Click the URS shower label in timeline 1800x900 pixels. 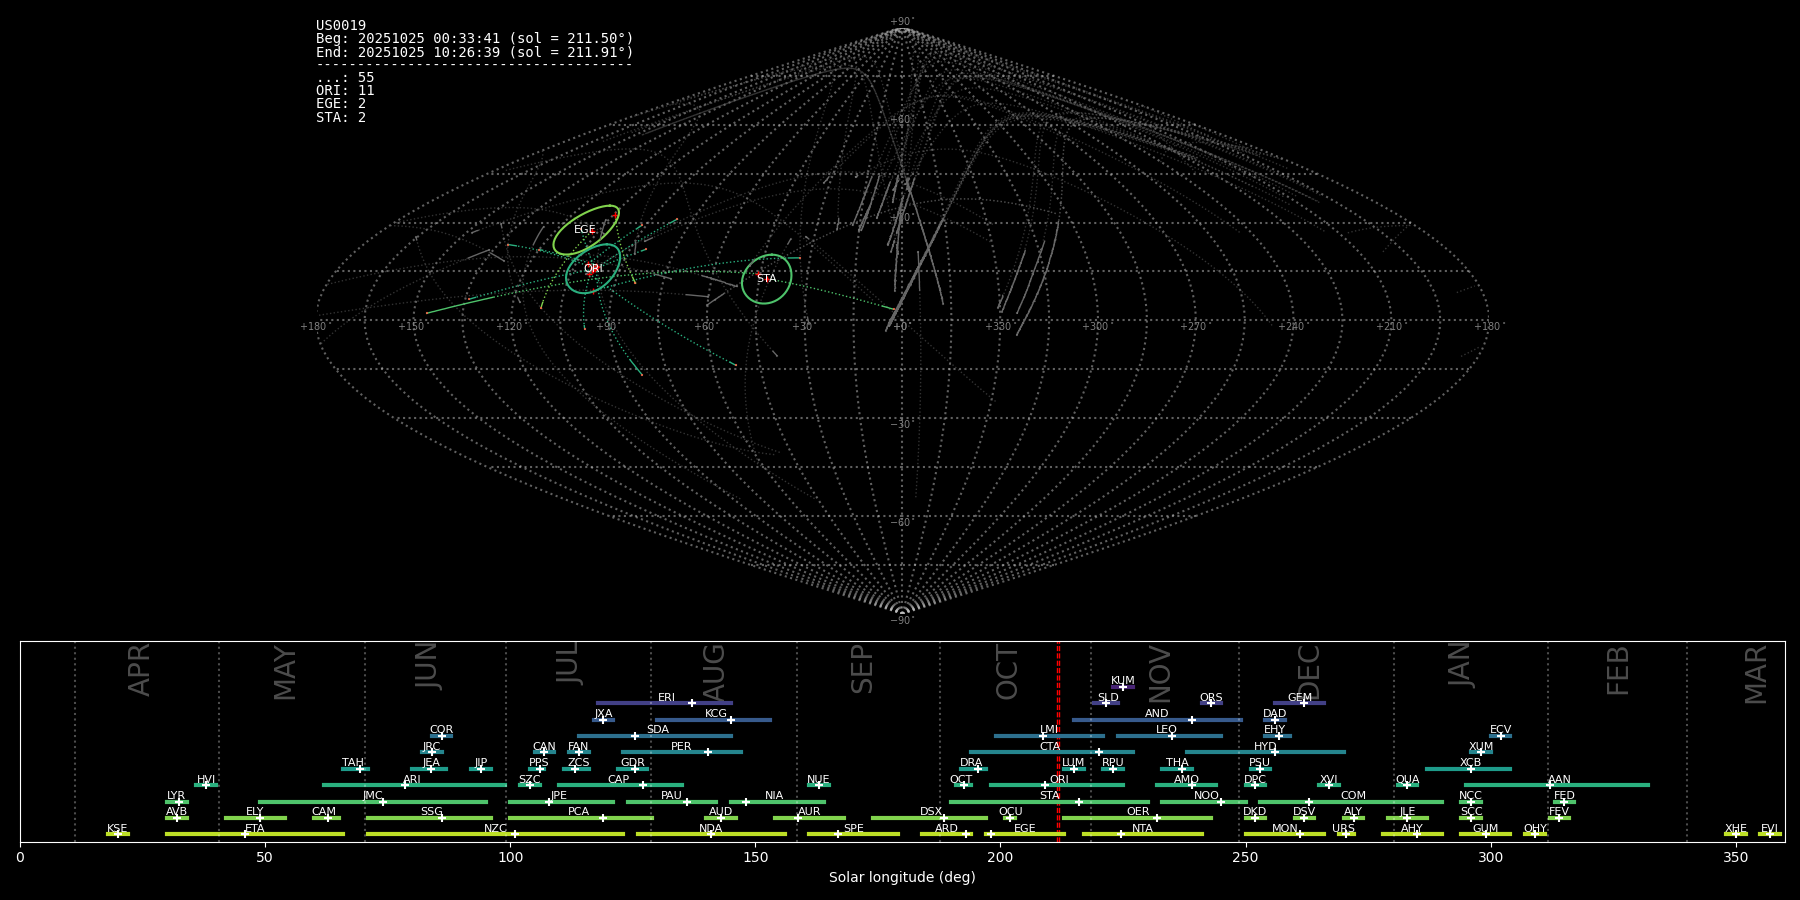[1343, 829]
